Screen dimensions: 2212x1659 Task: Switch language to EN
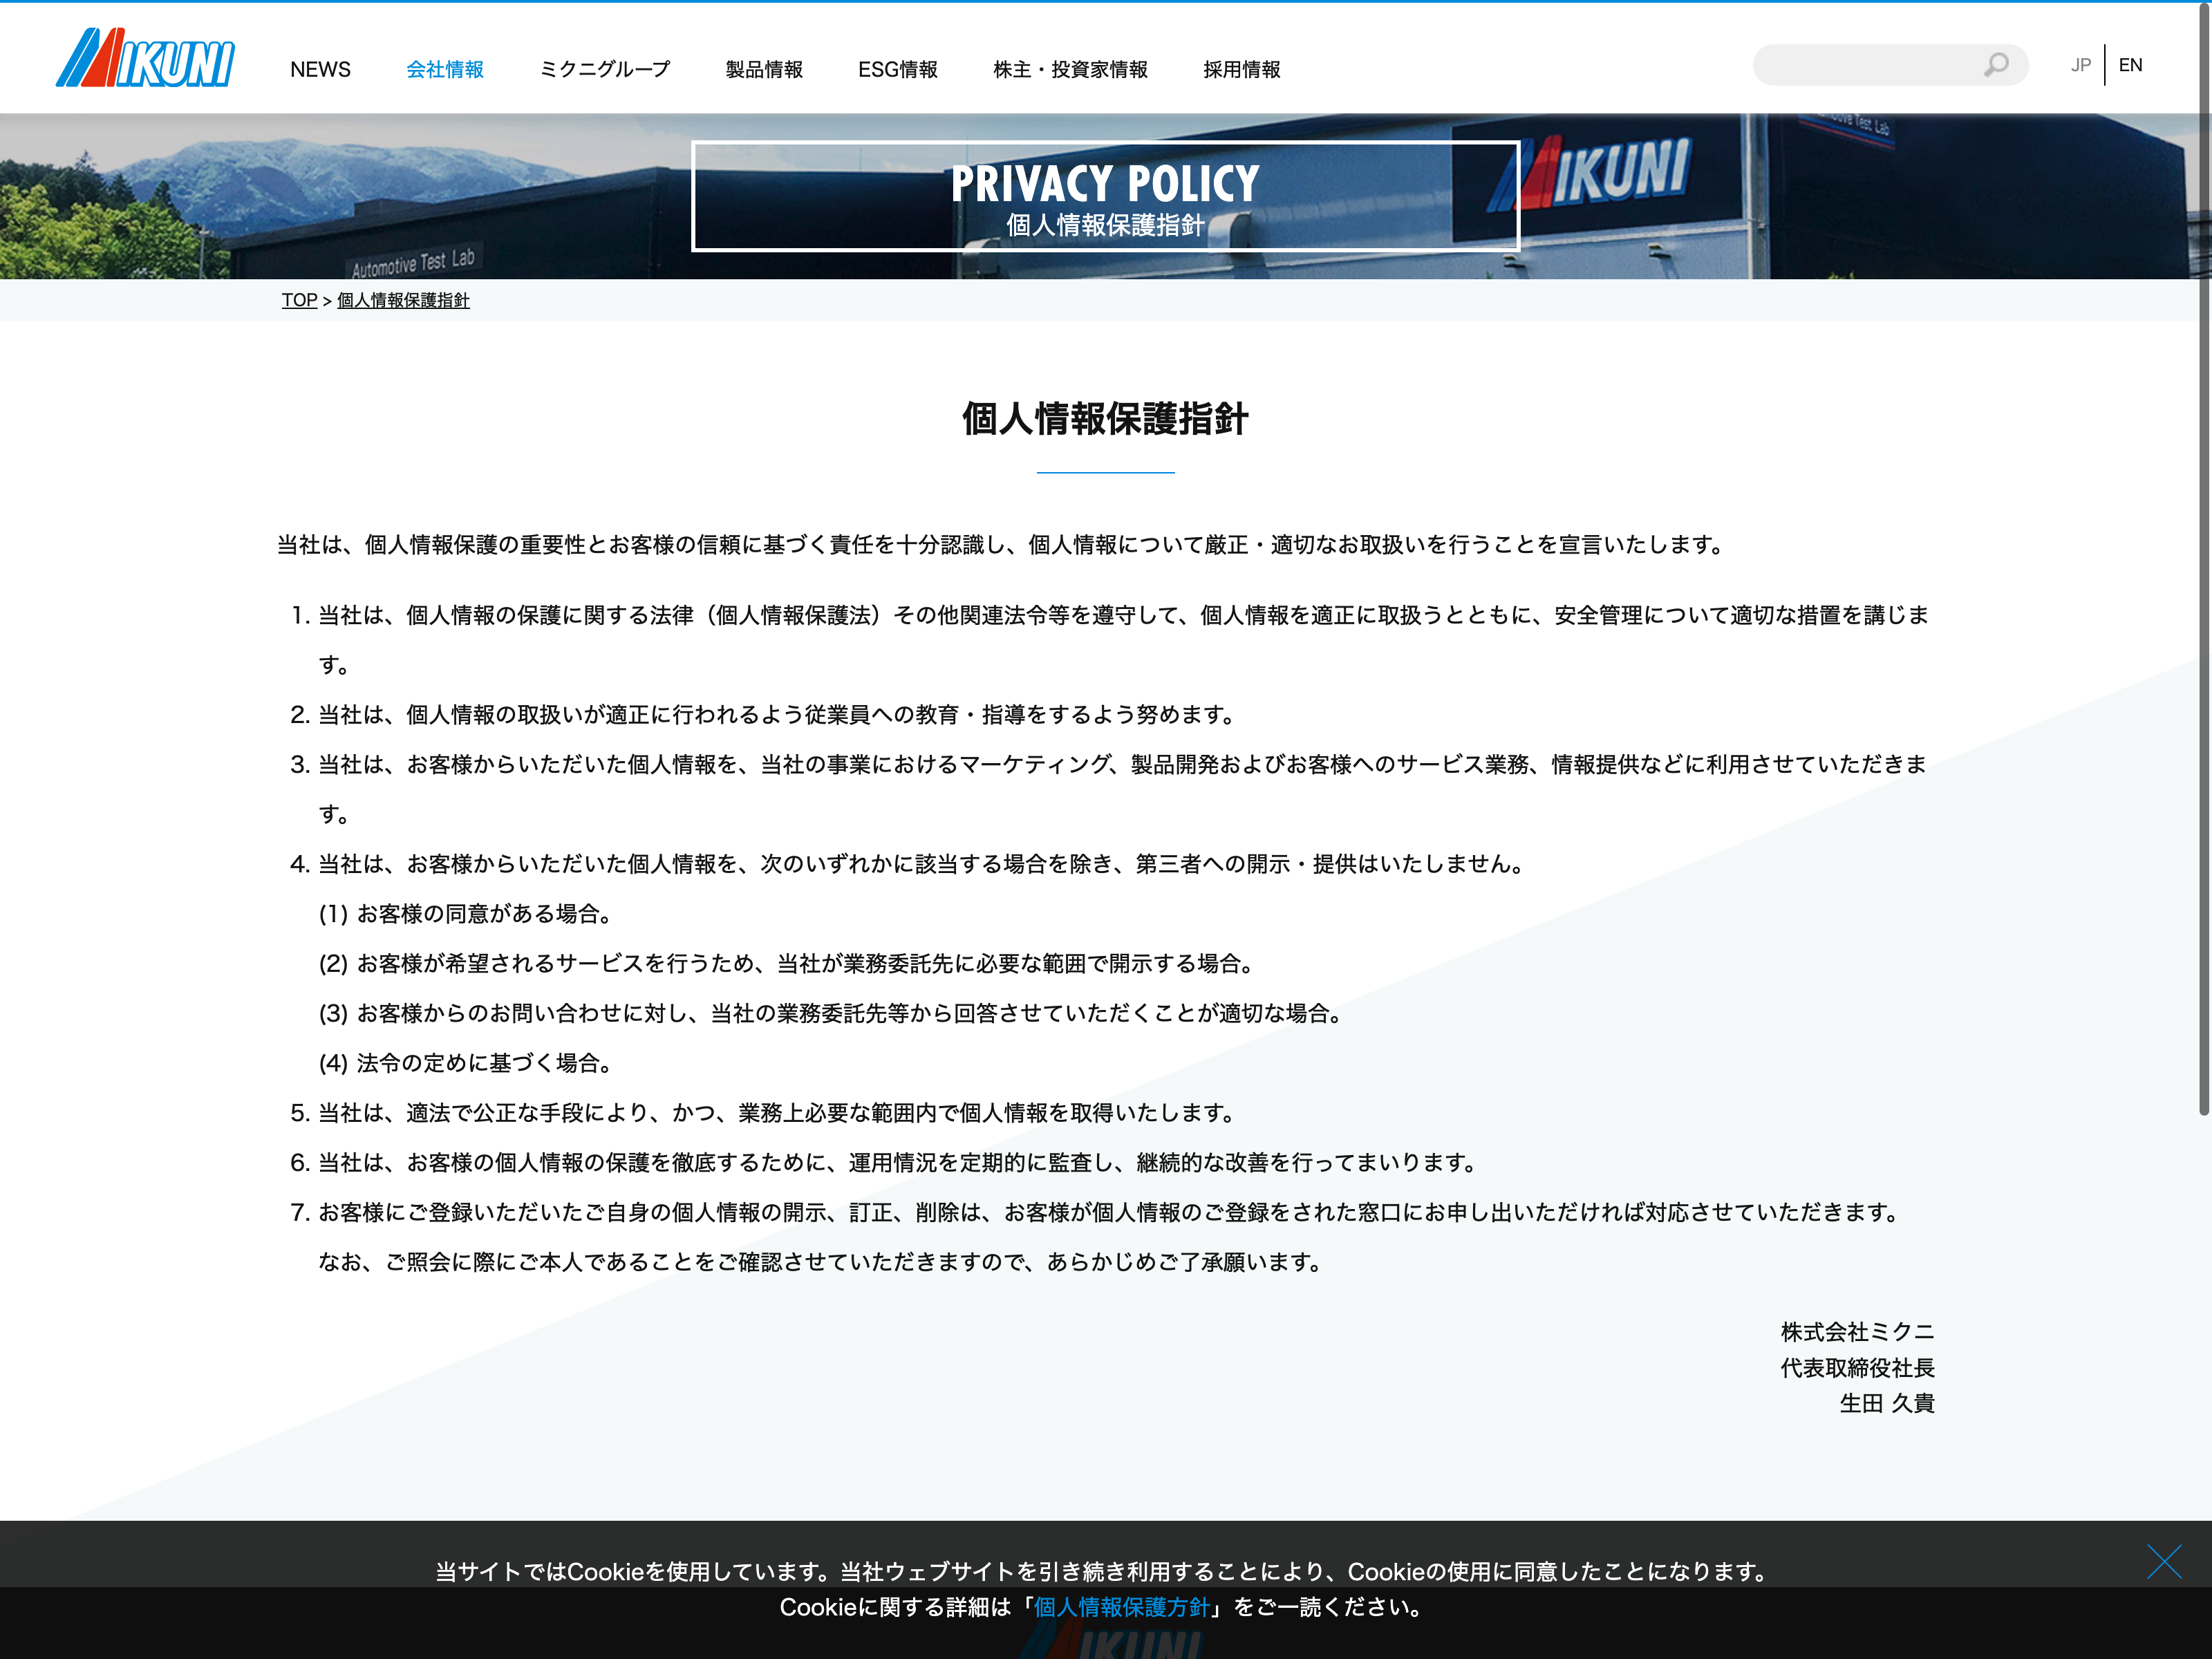(x=2130, y=65)
